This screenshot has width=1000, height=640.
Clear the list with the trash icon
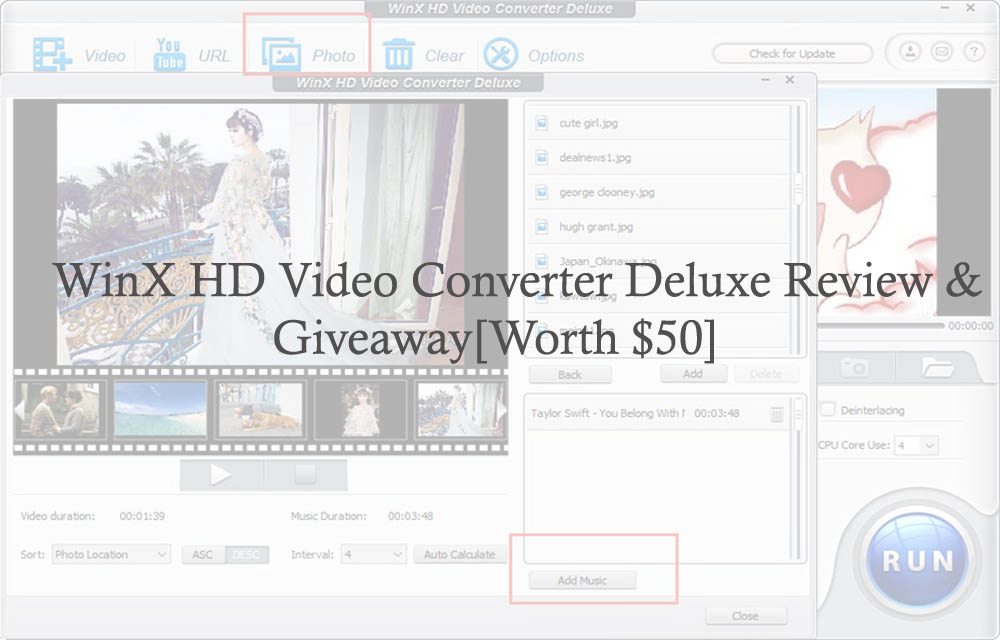click(x=399, y=55)
